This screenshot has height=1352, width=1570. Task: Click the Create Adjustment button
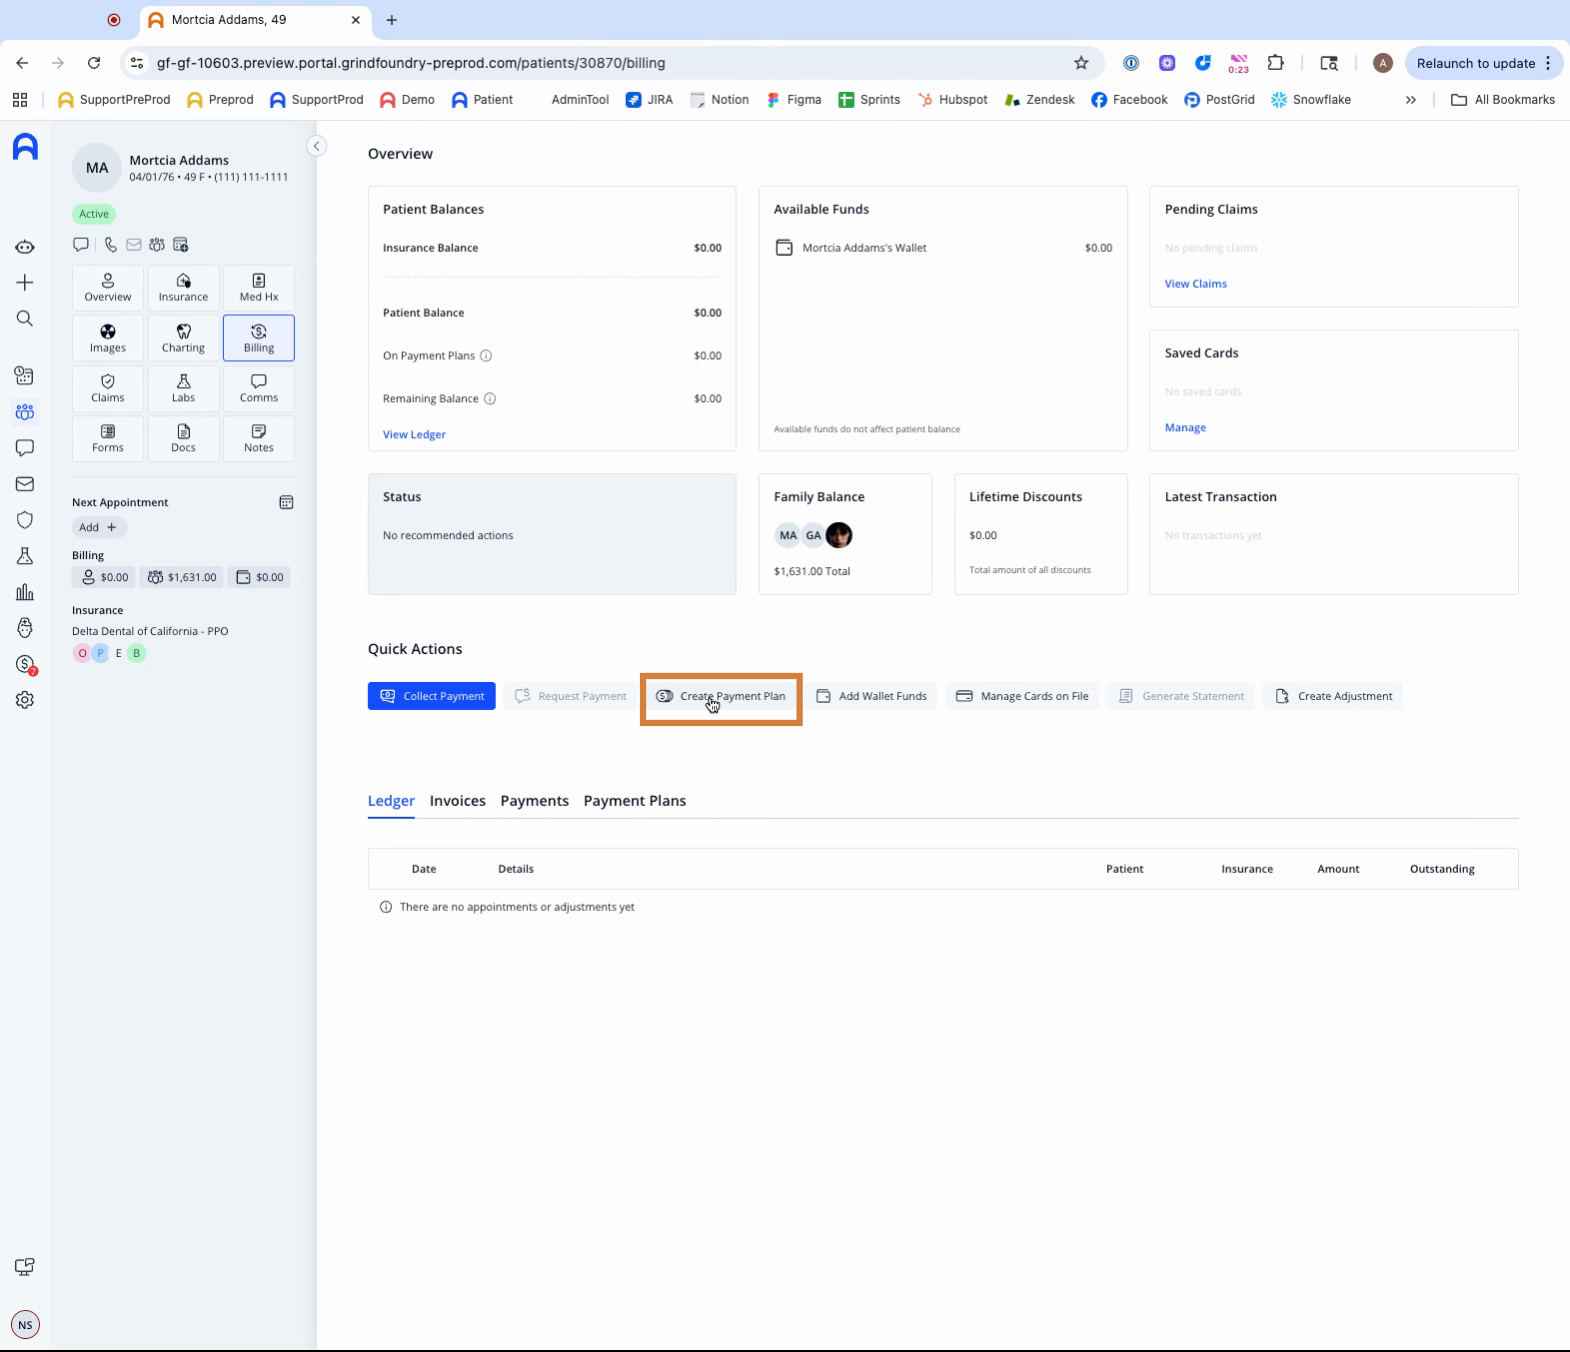click(x=1334, y=696)
